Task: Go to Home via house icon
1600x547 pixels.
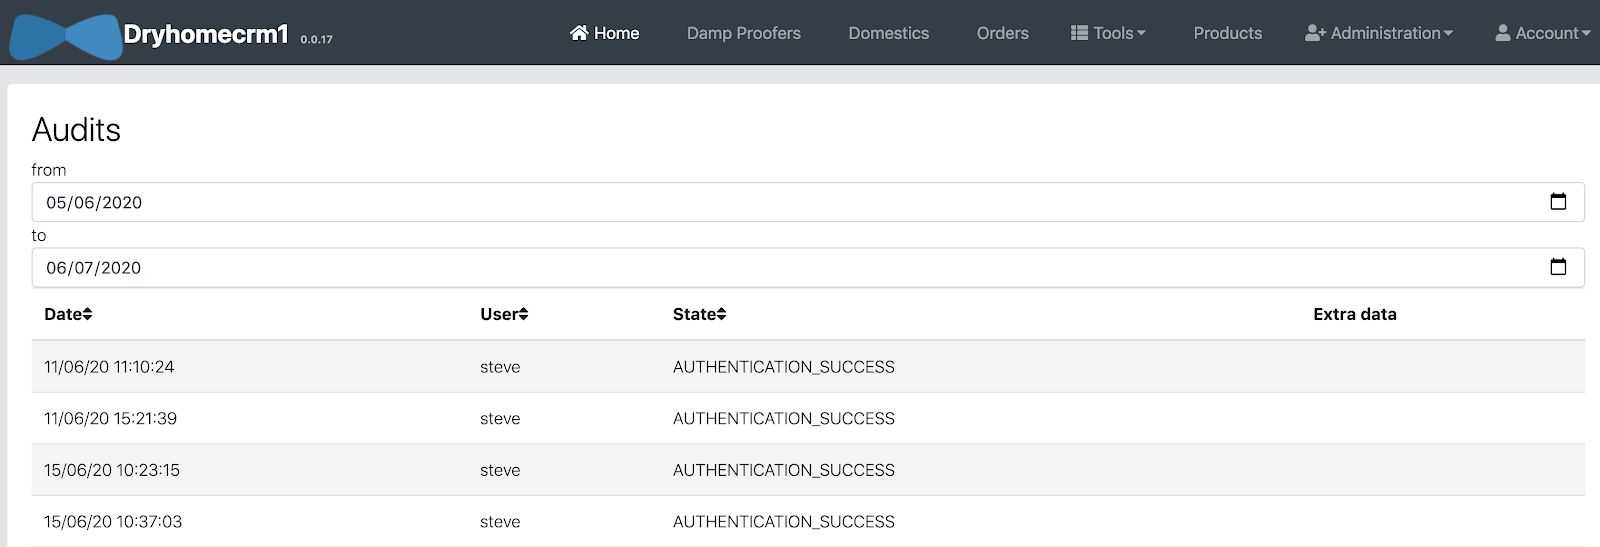Action: coord(579,33)
